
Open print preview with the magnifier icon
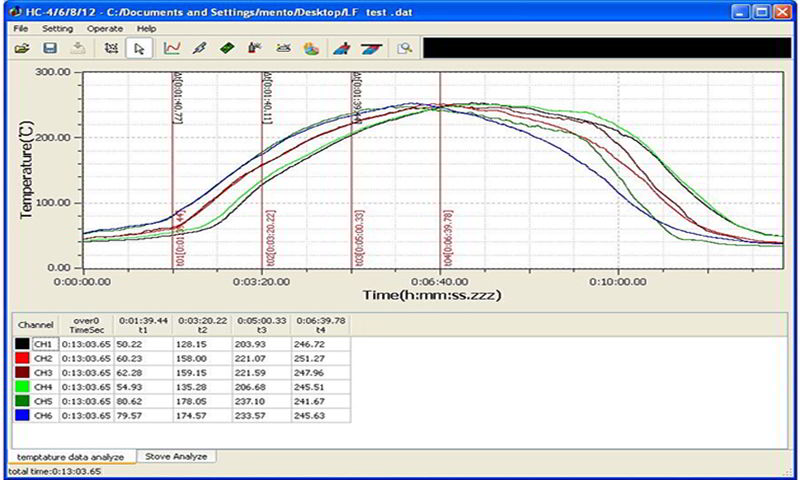pyautogui.click(x=405, y=48)
